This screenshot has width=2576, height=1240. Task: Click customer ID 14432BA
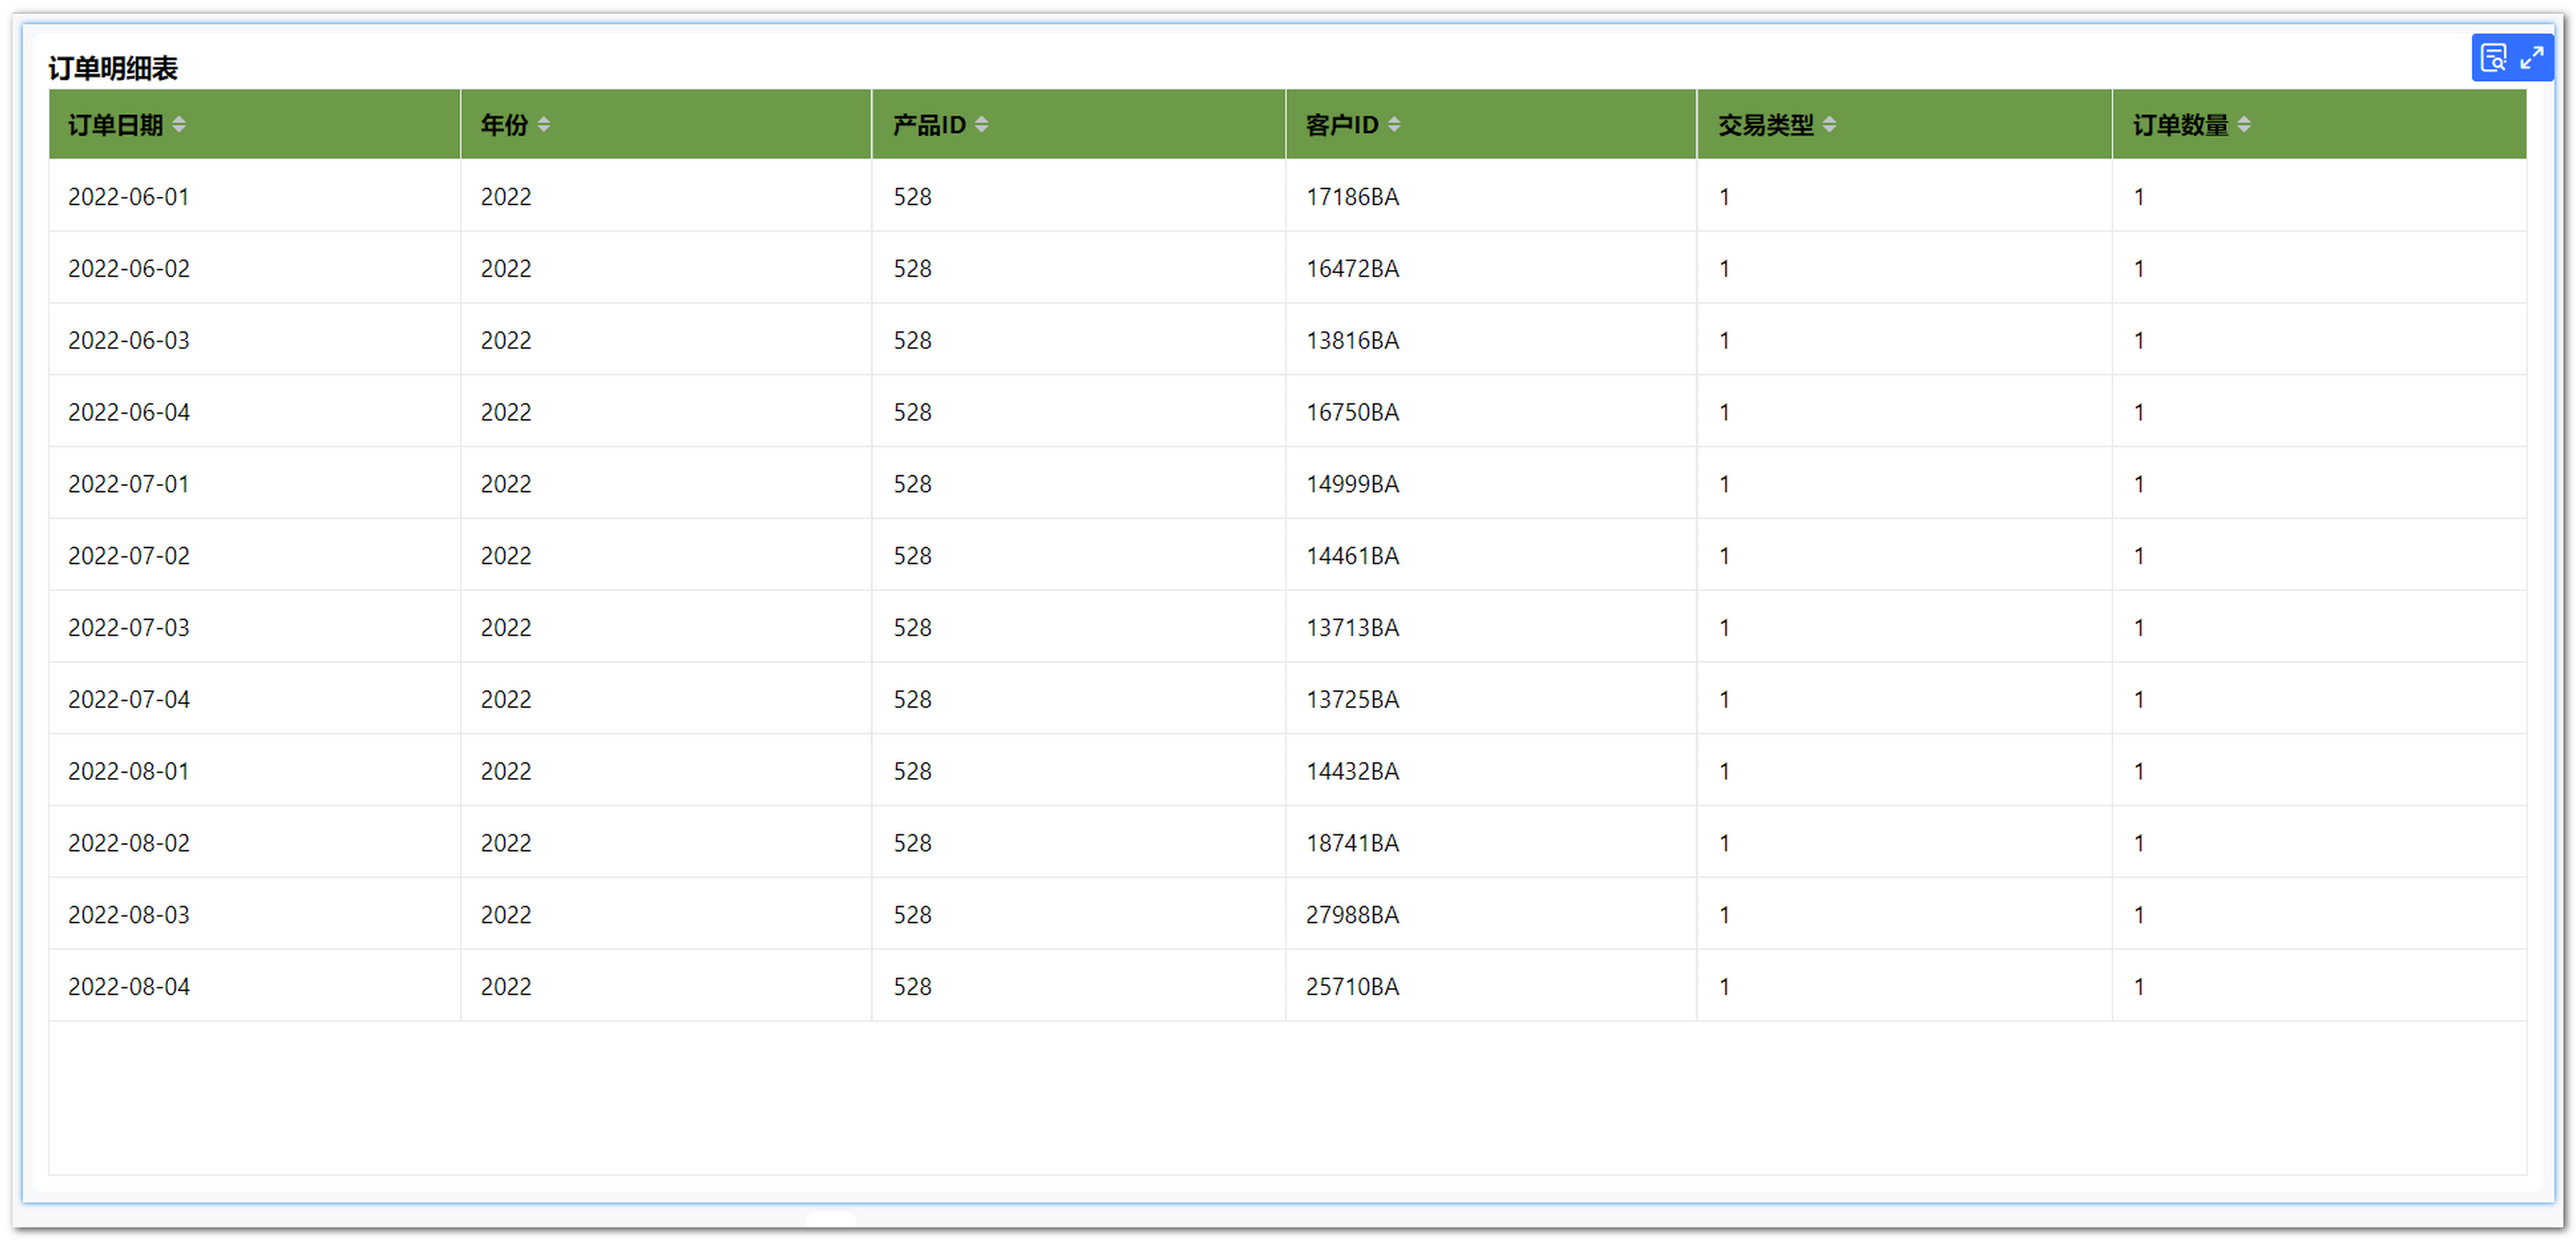pyautogui.click(x=1352, y=772)
